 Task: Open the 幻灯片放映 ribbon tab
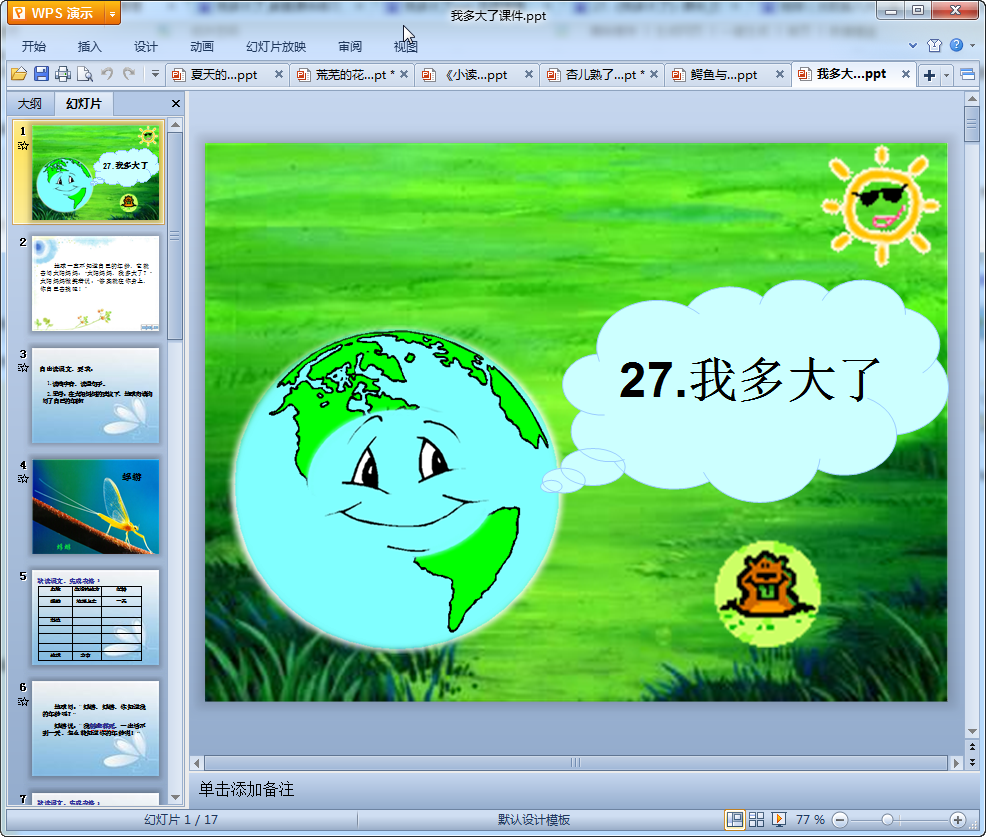click(x=276, y=46)
